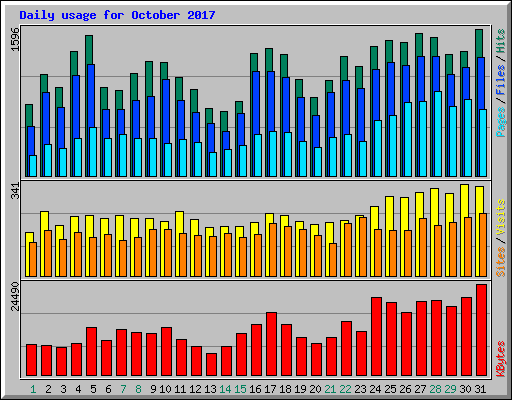This screenshot has height=400, width=512.
Task: Click day label "22" on the x-axis
Action: 345,389
